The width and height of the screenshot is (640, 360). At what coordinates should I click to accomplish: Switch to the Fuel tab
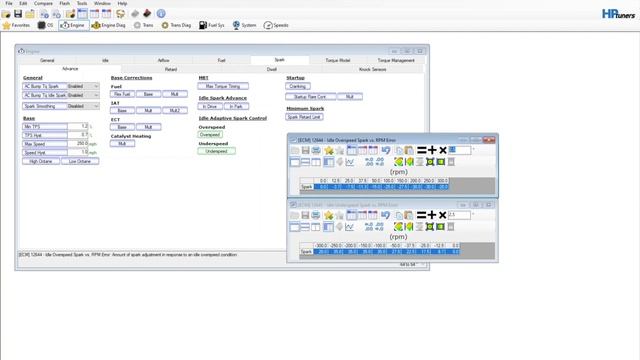[x=222, y=60]
